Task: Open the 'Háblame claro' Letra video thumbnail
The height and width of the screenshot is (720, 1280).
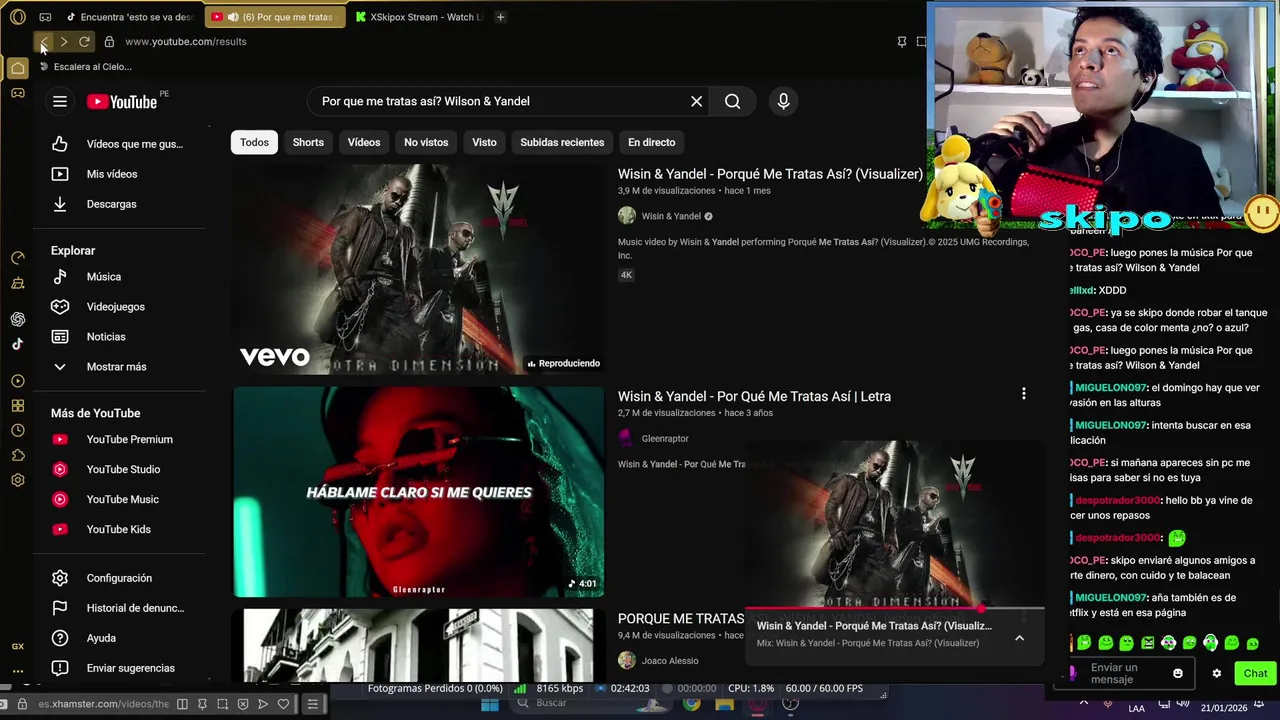Action: 418,492
